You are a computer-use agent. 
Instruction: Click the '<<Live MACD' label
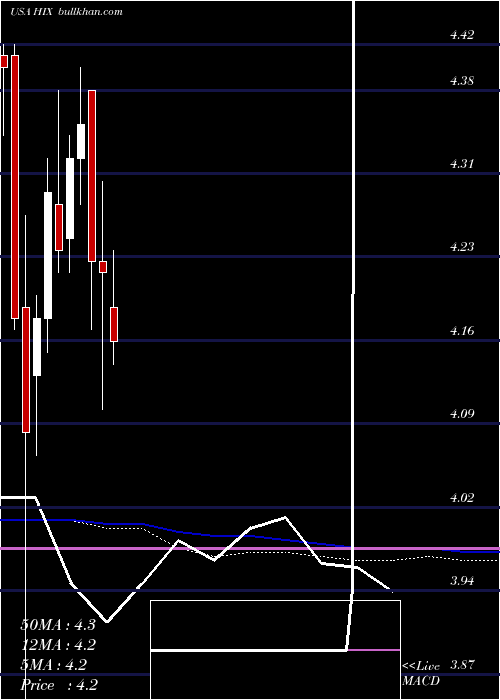[421, 673]
